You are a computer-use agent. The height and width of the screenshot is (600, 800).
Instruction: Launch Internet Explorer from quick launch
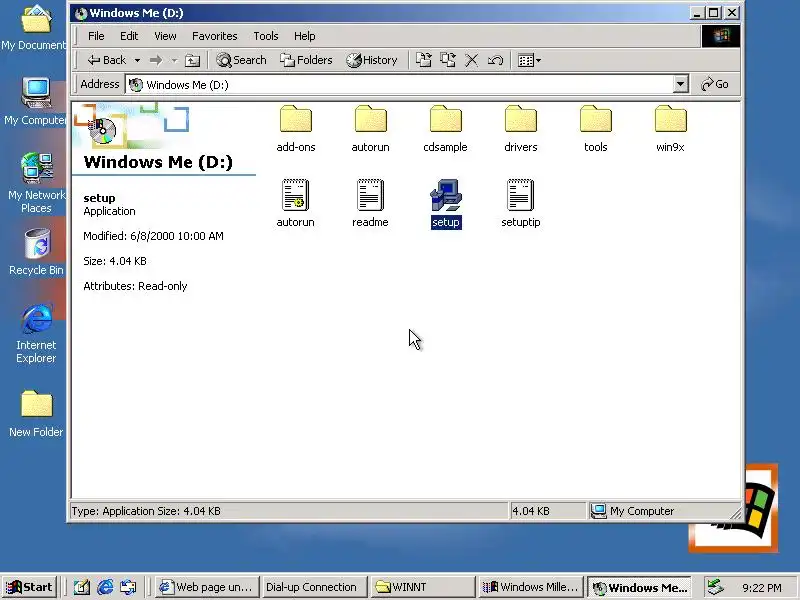105,587
